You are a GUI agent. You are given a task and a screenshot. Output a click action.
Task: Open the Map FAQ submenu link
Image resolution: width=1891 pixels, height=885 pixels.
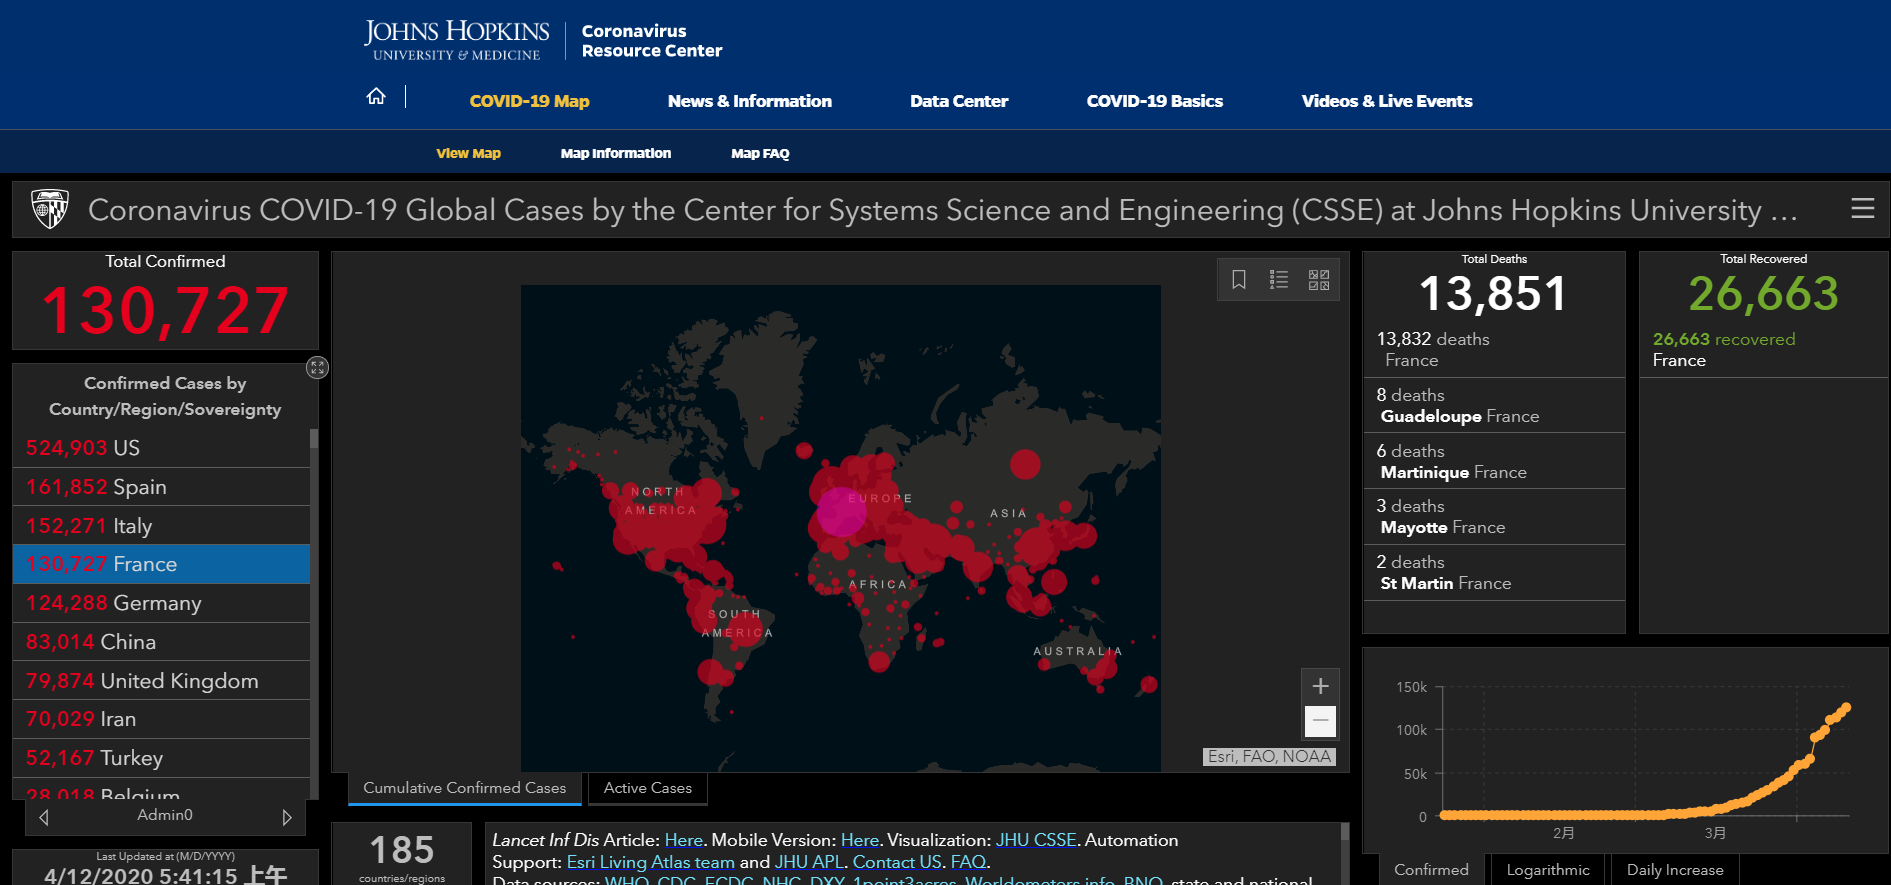[x=760, y=153]
